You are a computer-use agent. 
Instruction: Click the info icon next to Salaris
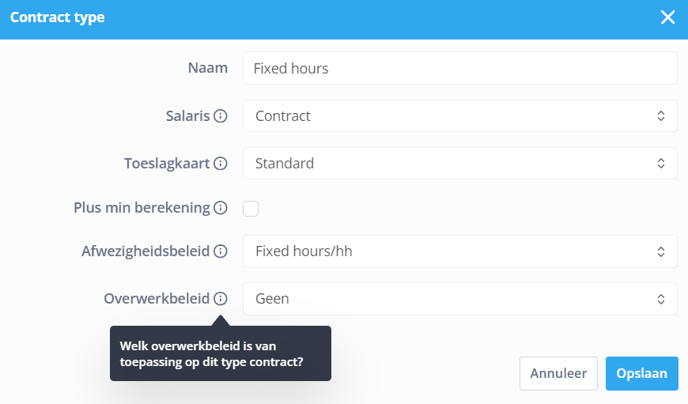tap(220, 116)
